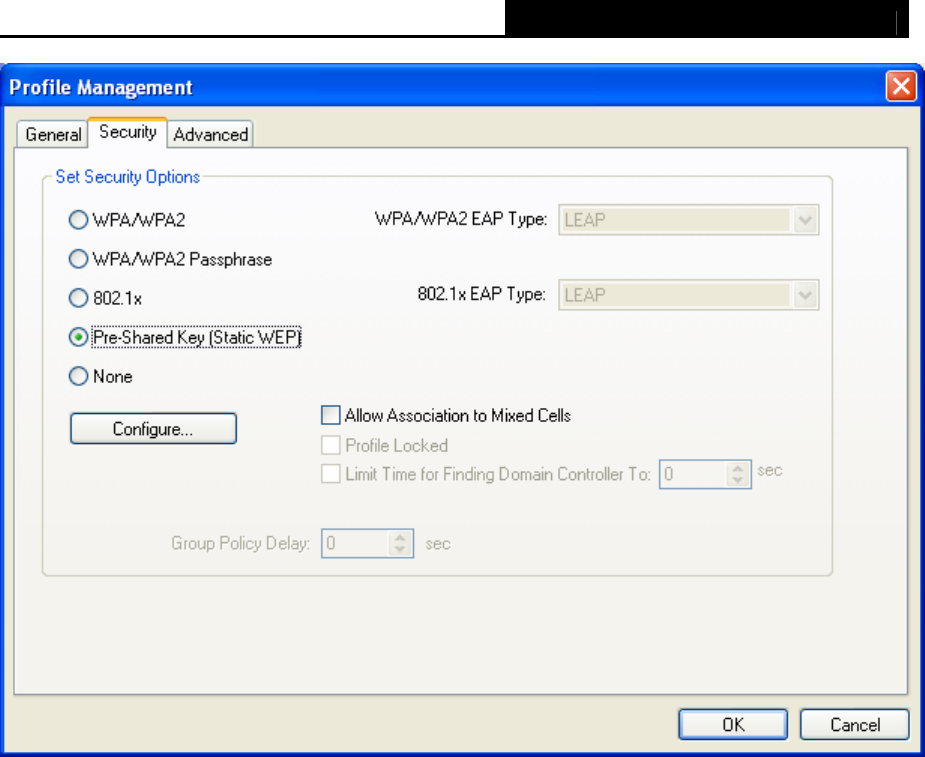Click the '802.1x EAP Type:' label
The height and width of the screenshot is (757, 925).
tap(481, 294)
